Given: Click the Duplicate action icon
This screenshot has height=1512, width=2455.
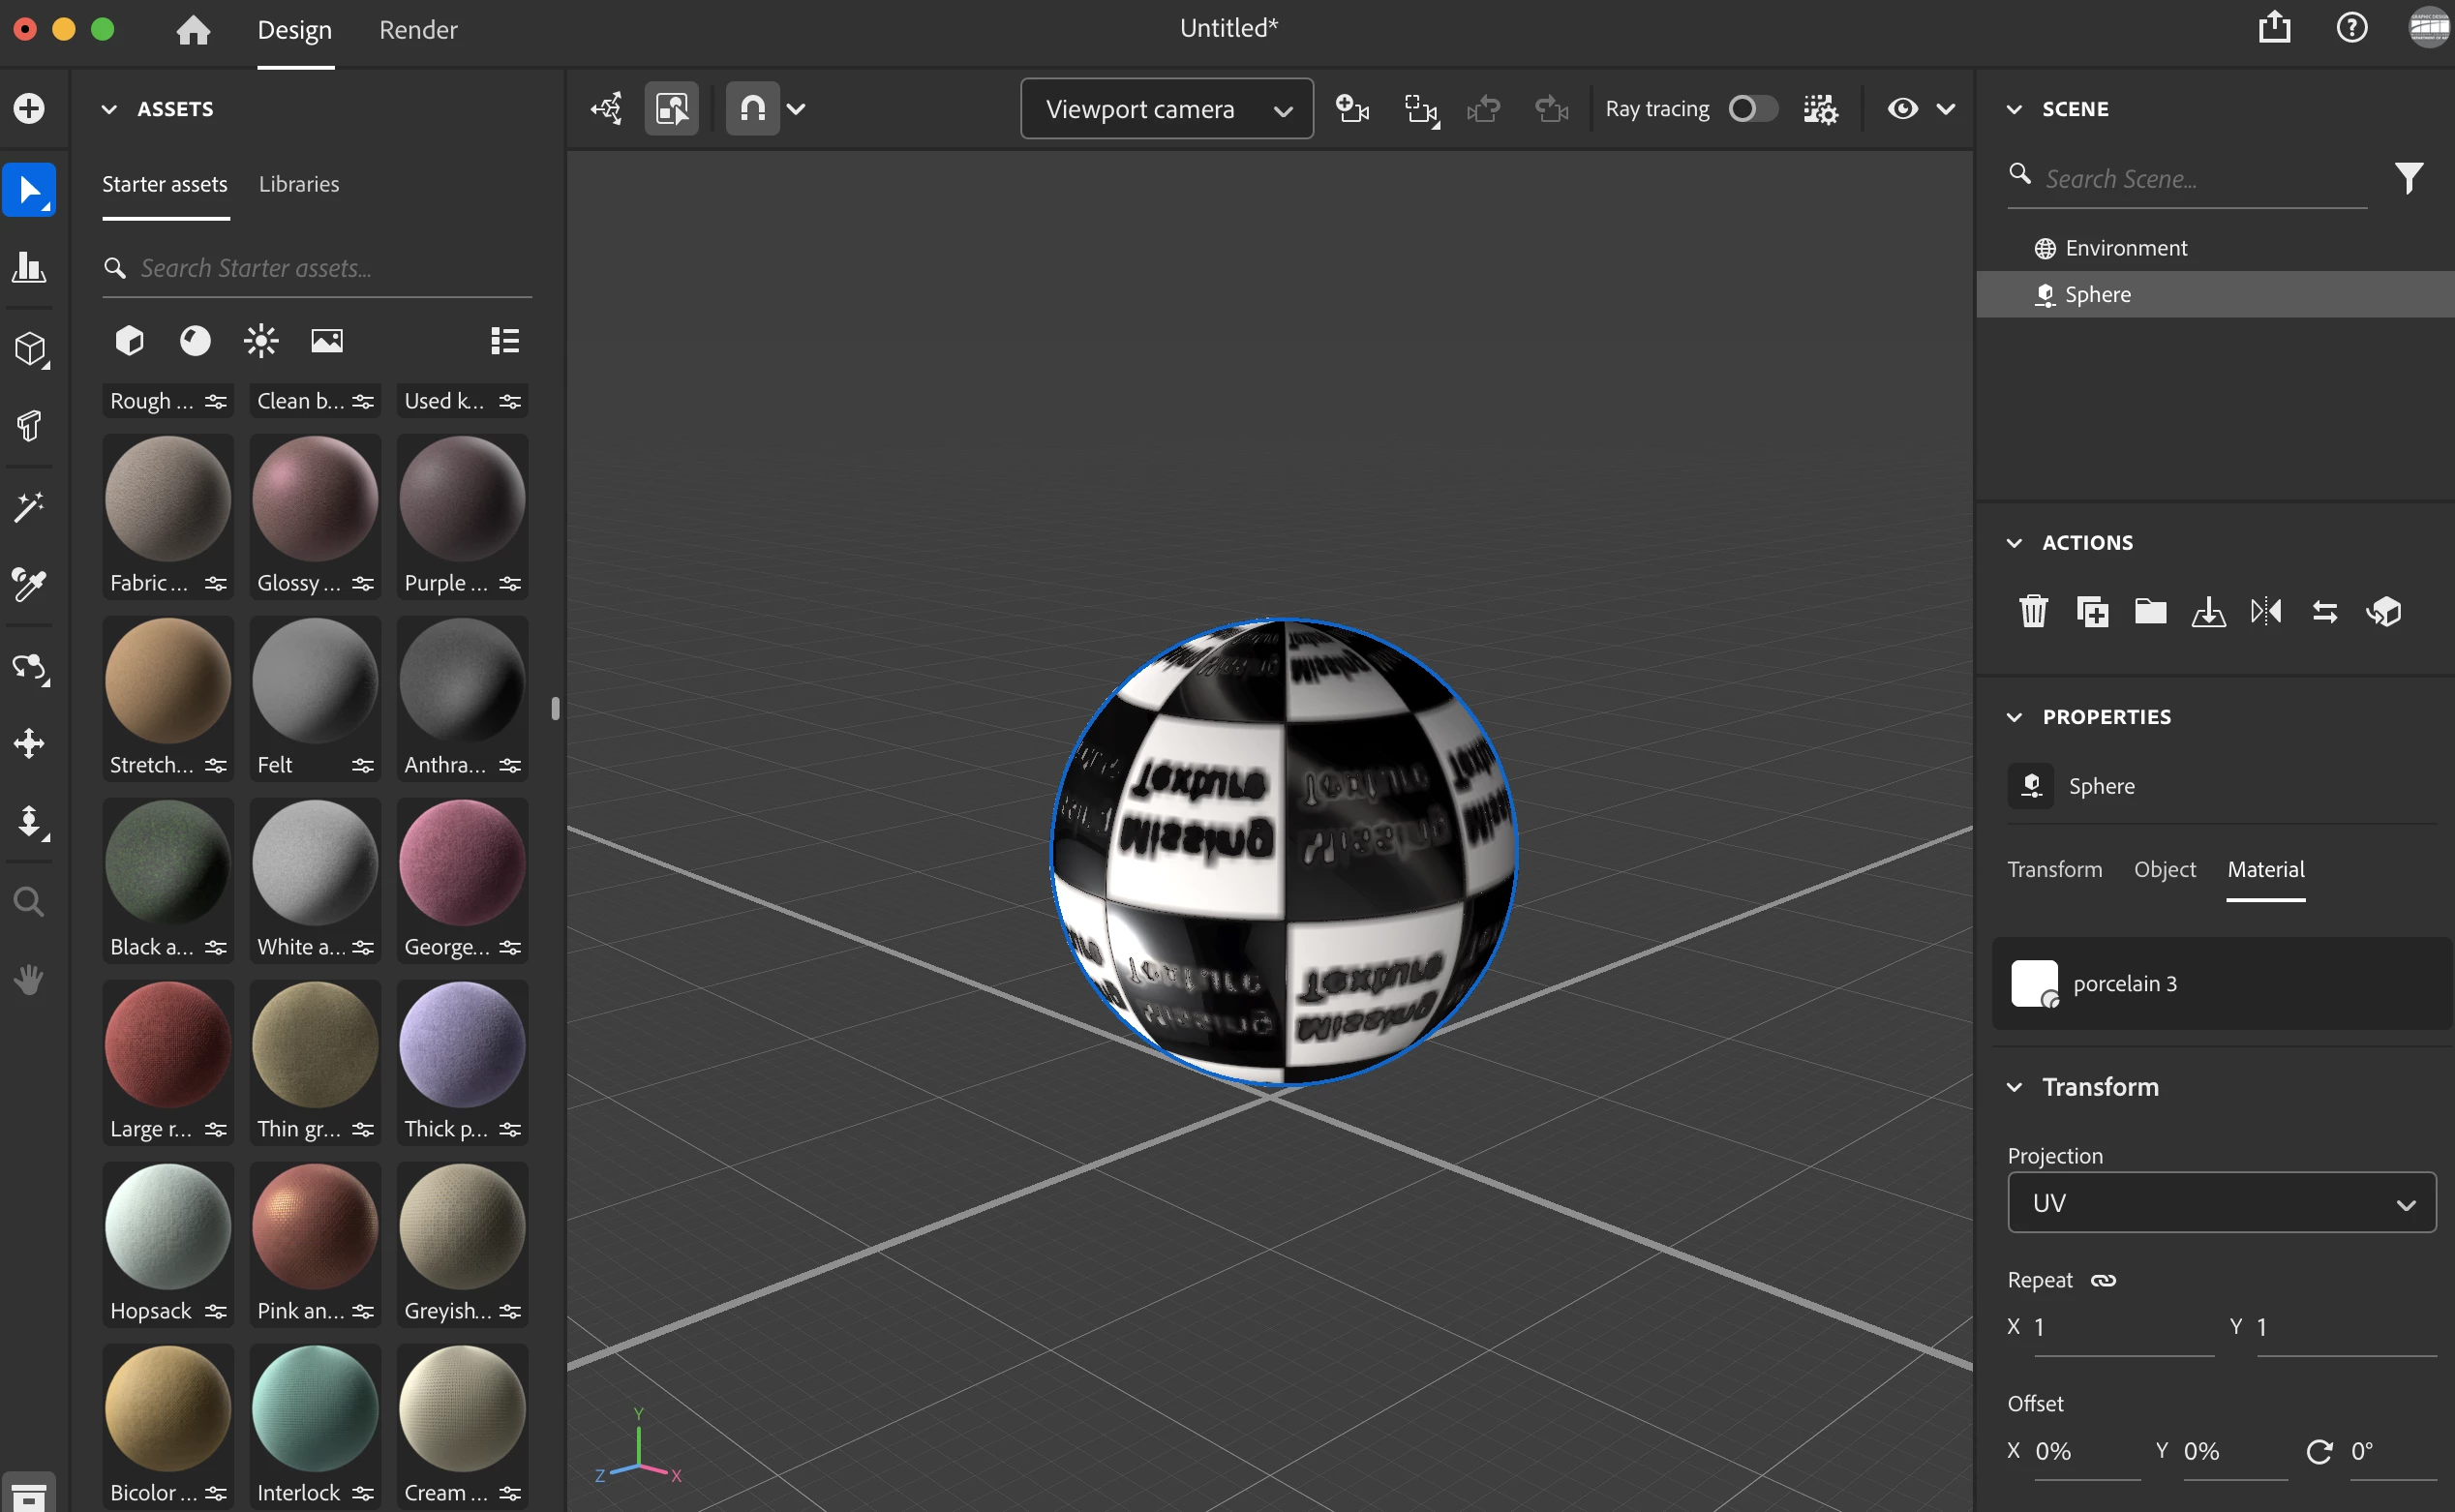Looking at the screenshot, I should (2092, 611).
